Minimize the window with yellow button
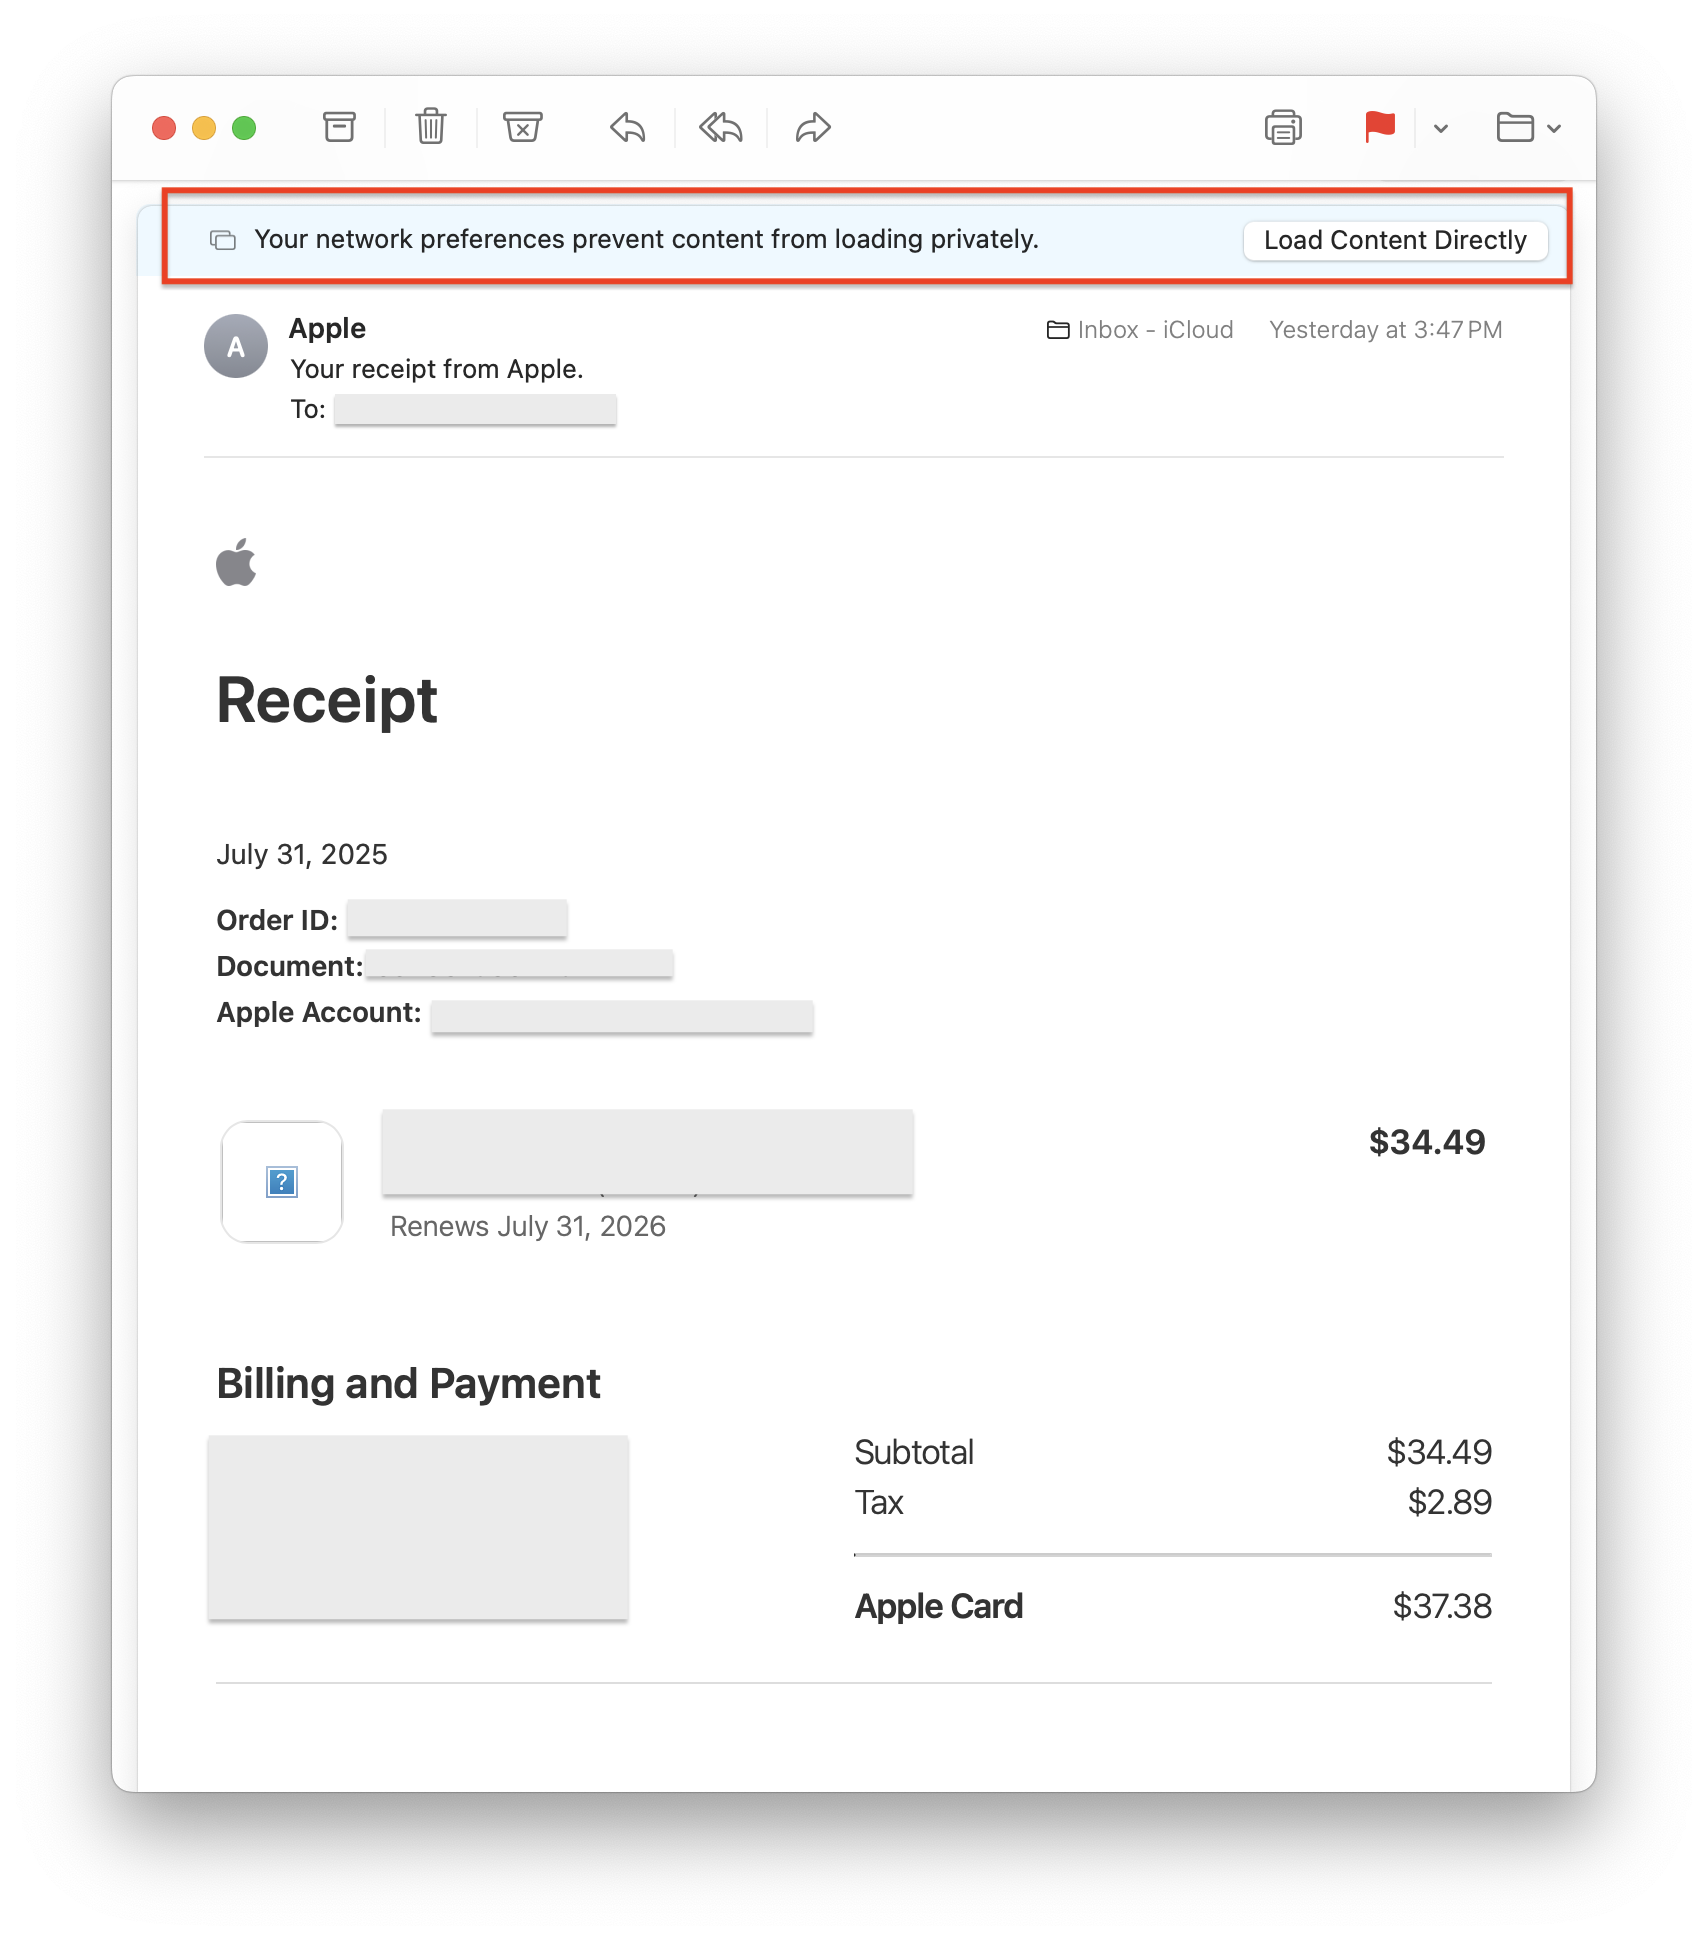 coord(204,128)
